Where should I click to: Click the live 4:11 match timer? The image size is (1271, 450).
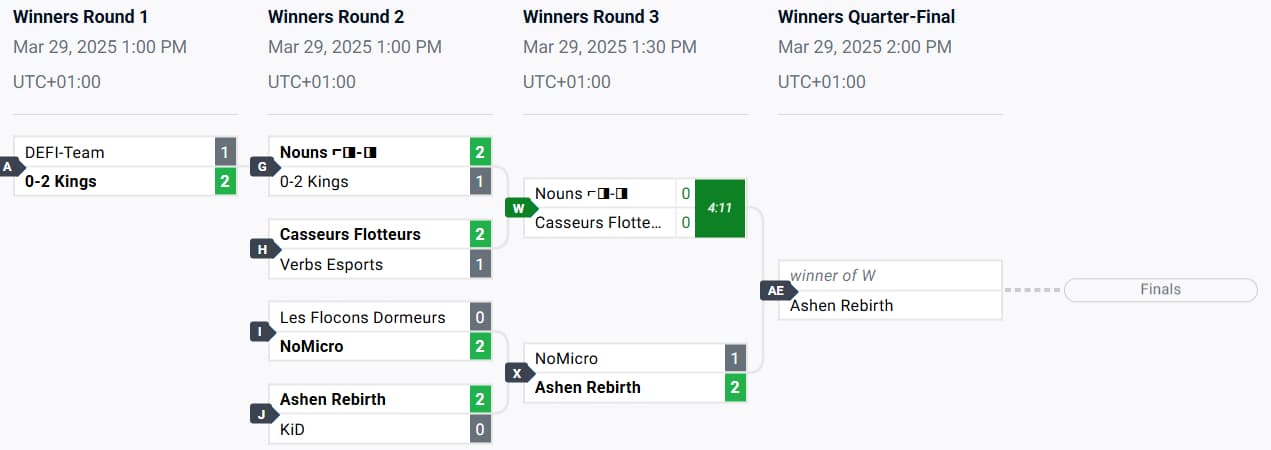[720, 208]
